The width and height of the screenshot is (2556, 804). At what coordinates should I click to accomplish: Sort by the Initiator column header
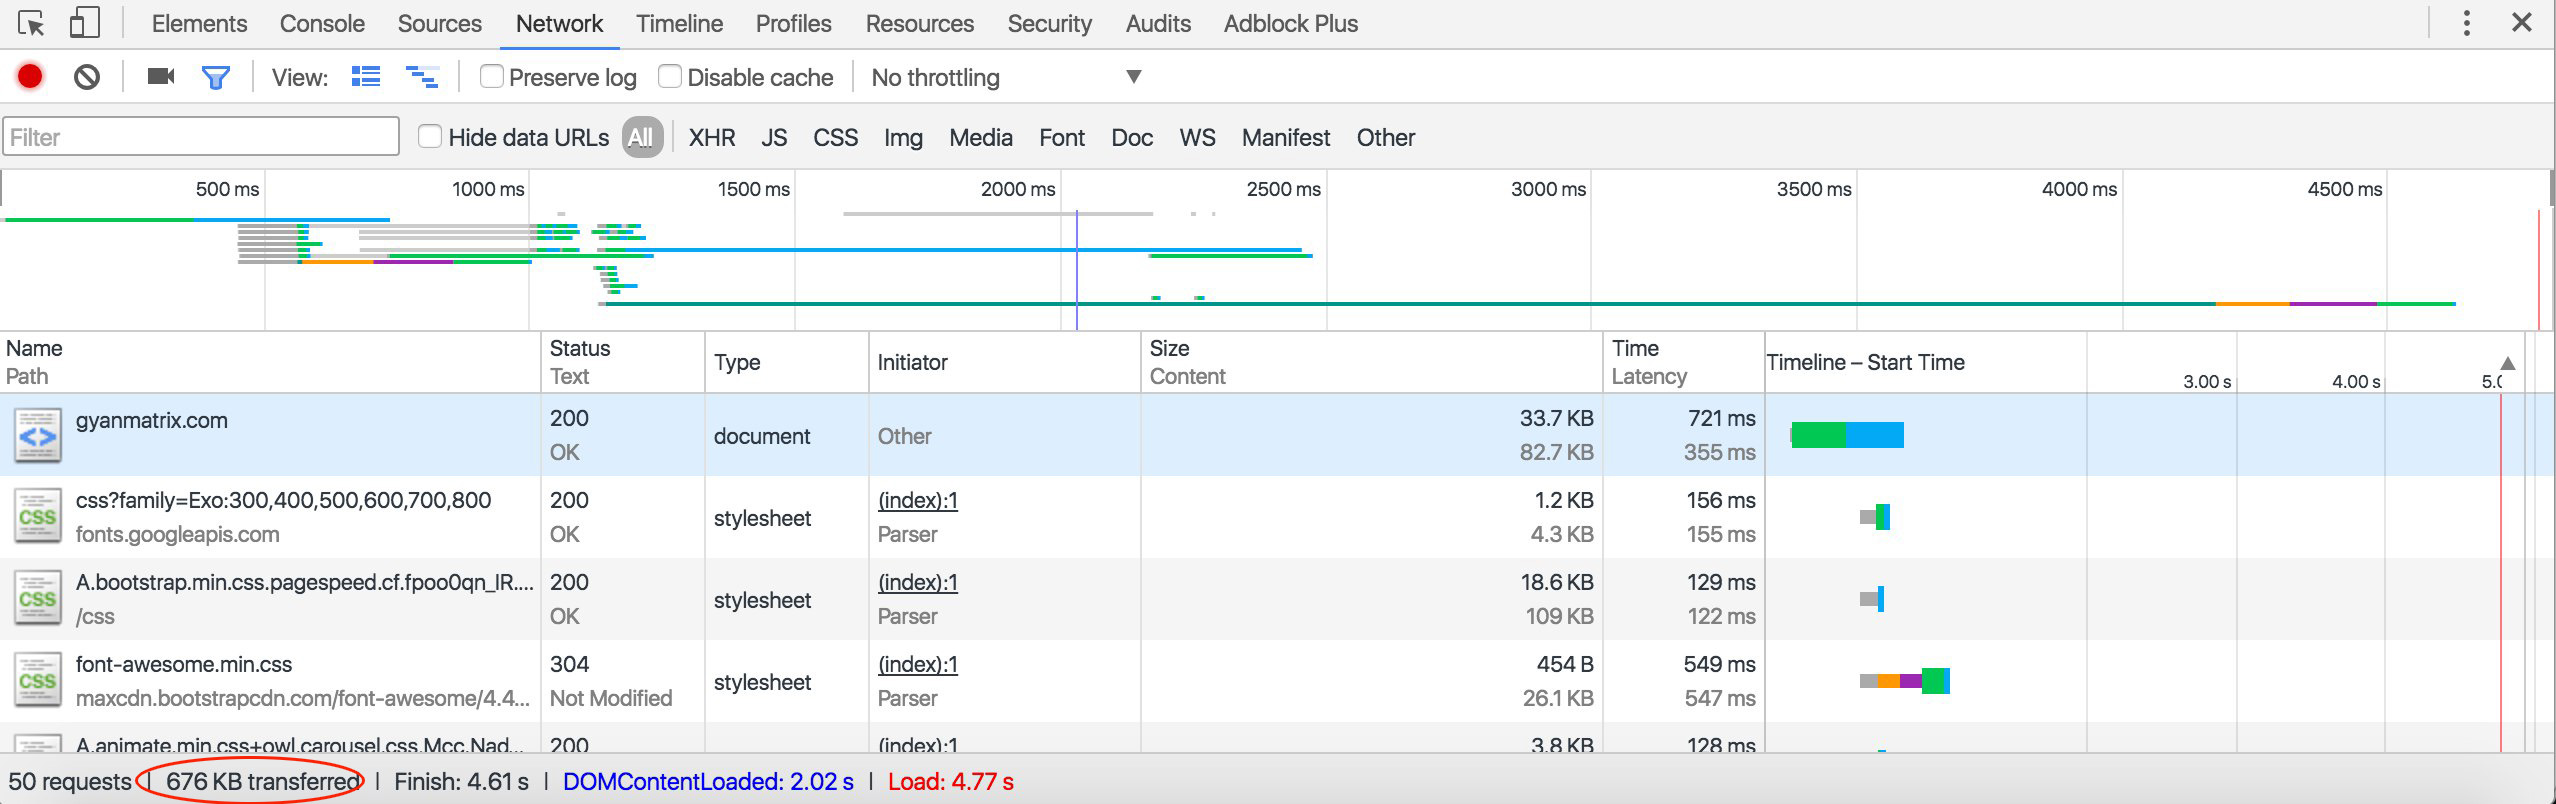tap(1005, 362)
